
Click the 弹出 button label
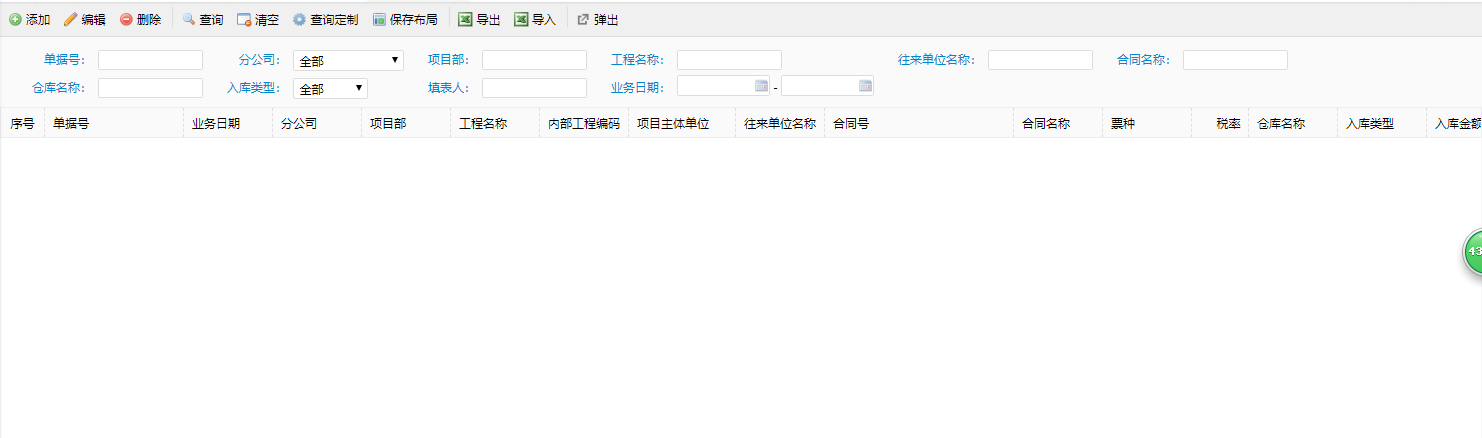point(606,20)
